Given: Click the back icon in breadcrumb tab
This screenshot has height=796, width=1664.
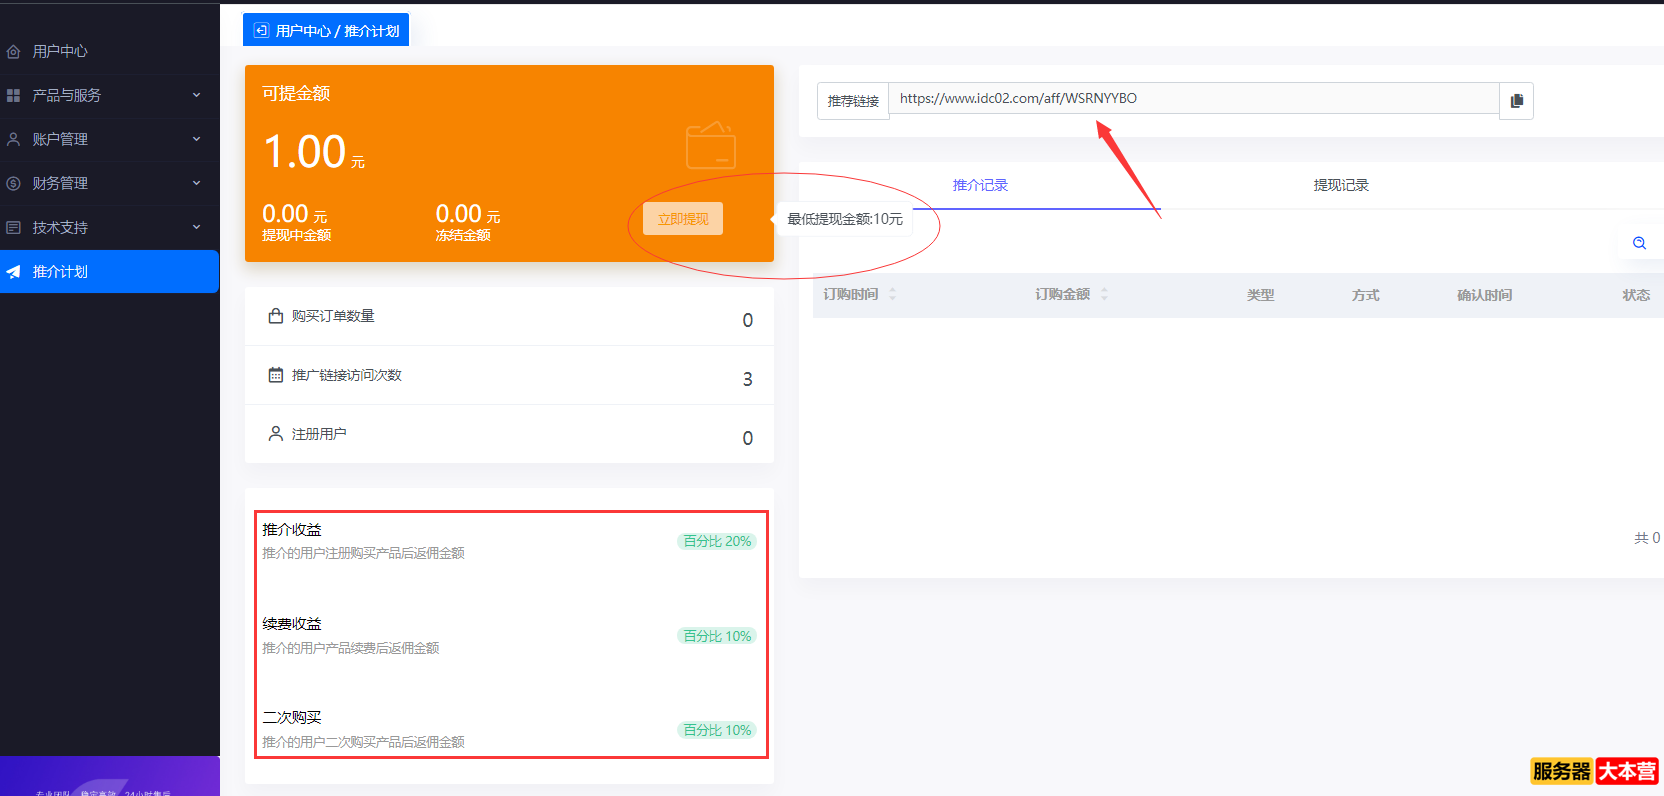Looking at the screenshot, I should tap(261, 31).
